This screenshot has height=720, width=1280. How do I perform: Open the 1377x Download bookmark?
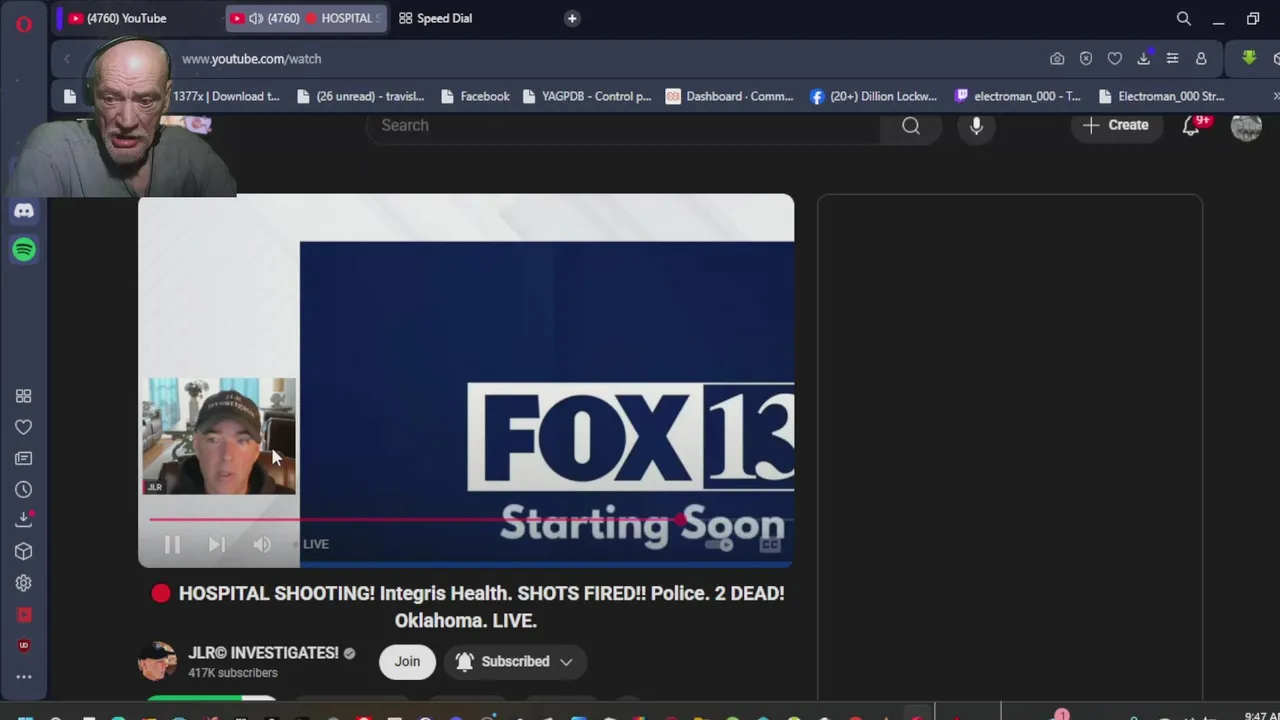tap(226, 96)
